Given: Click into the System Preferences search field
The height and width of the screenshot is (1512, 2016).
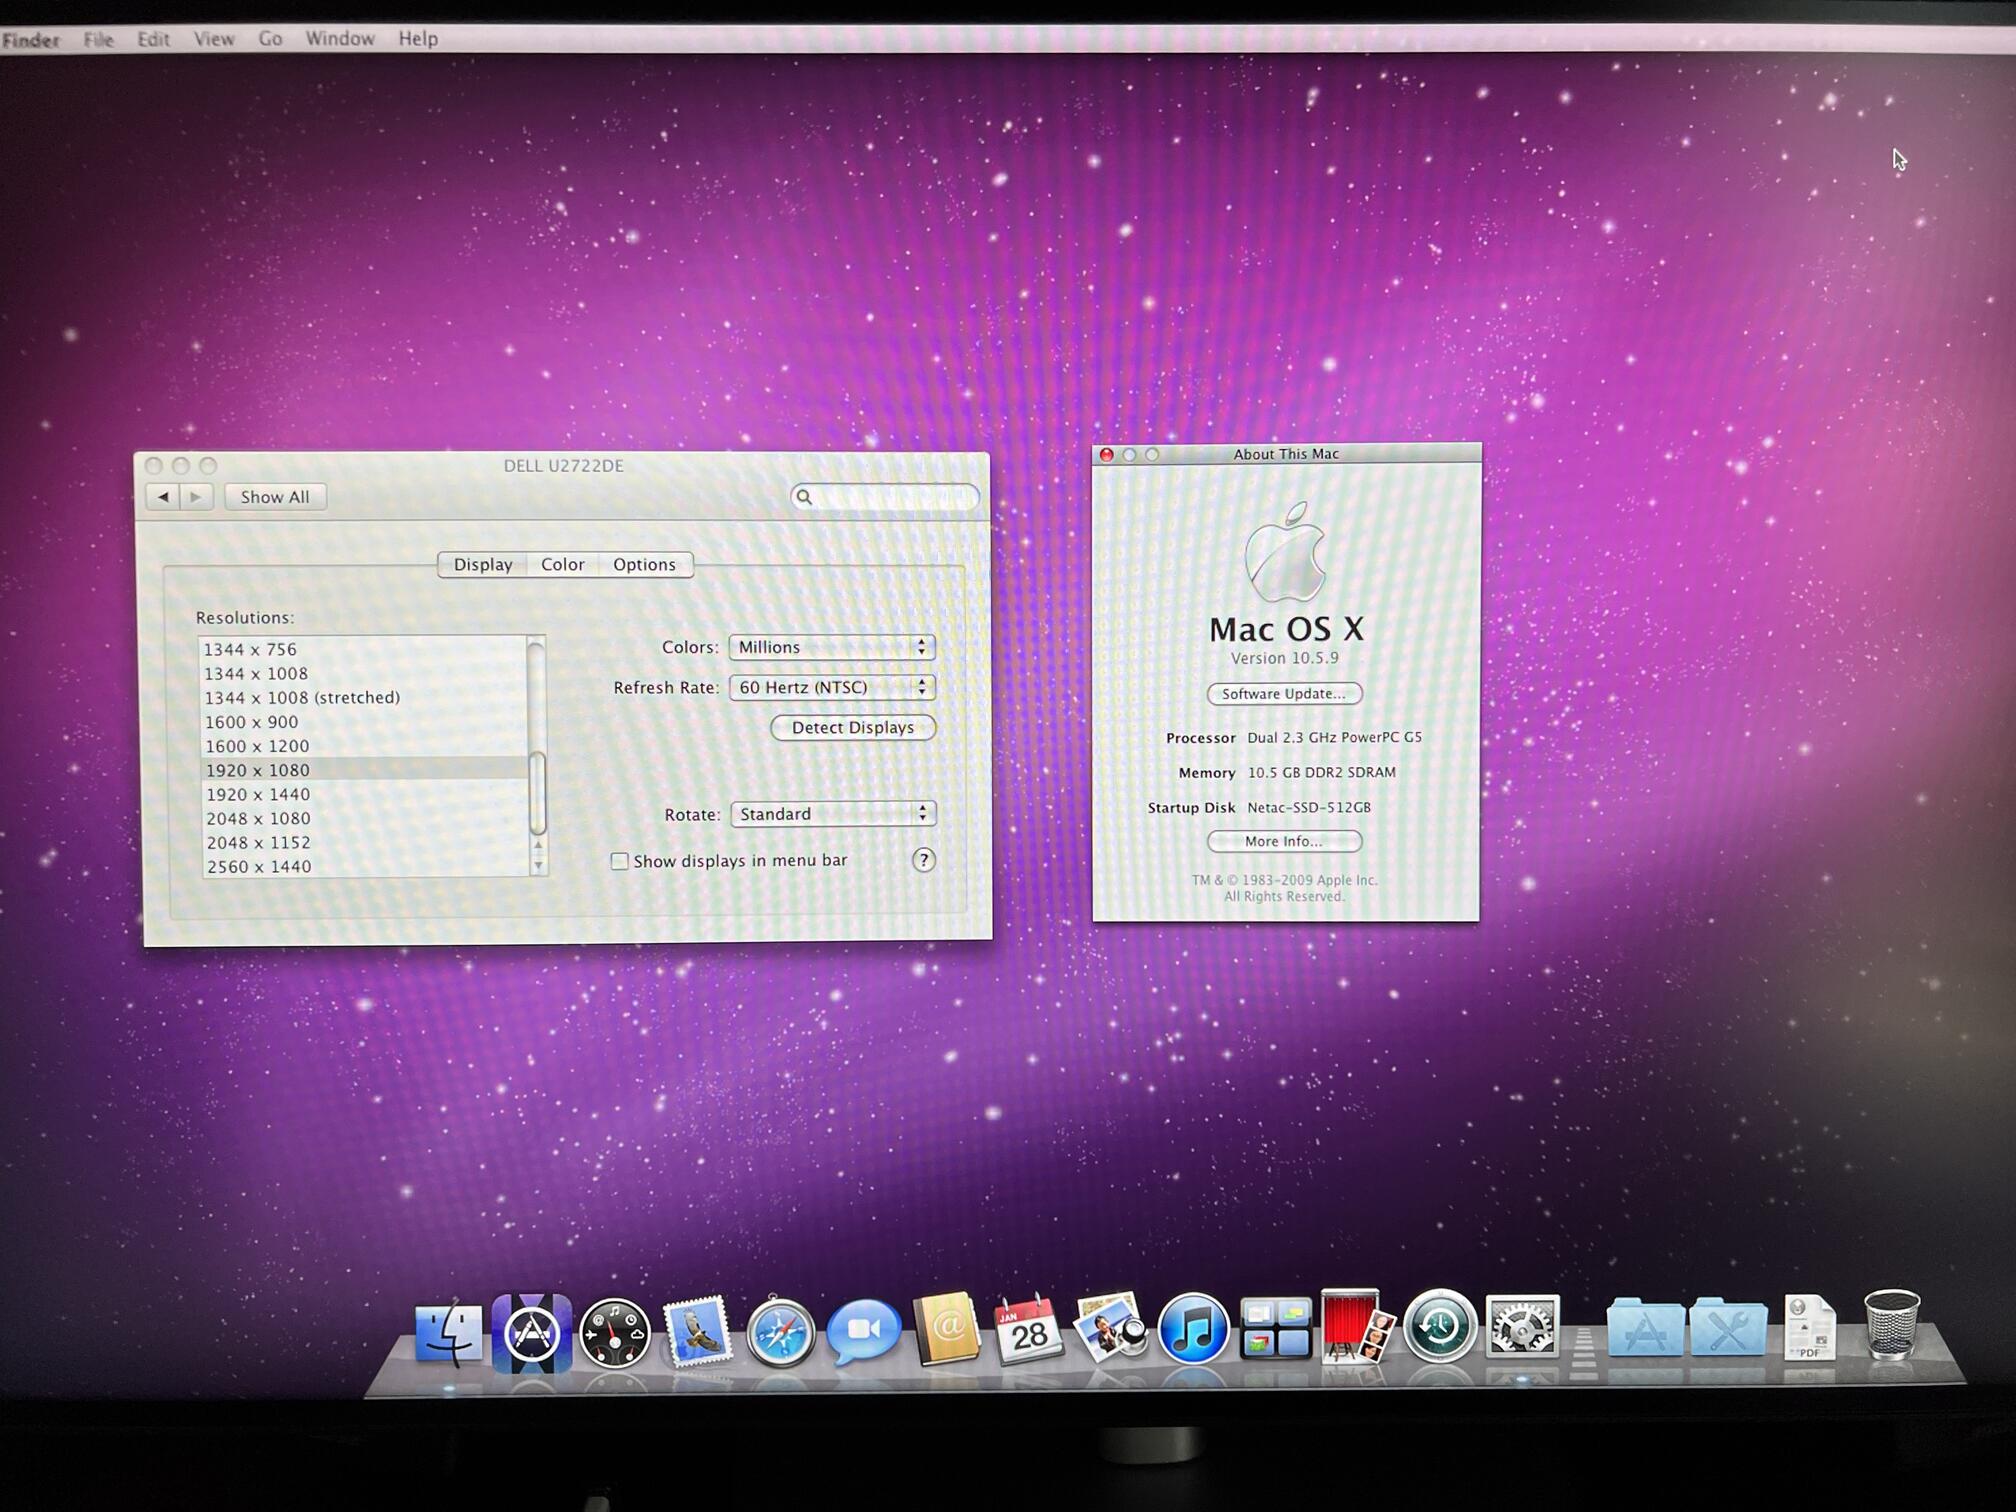Looking at the screenshot, I should (884, 497).
